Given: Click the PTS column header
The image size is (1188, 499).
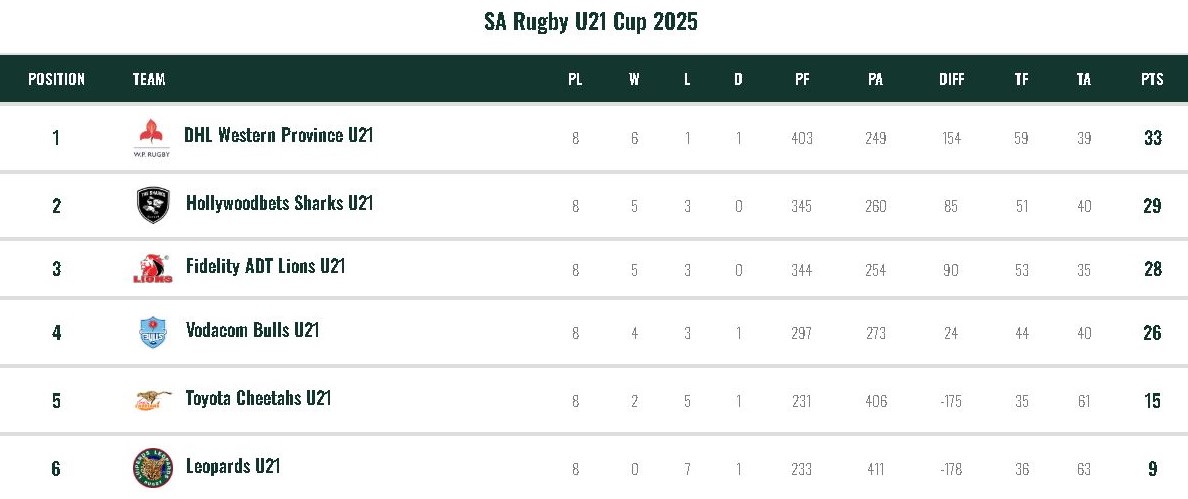Looking at the screenshot, I should (1152, 79).
